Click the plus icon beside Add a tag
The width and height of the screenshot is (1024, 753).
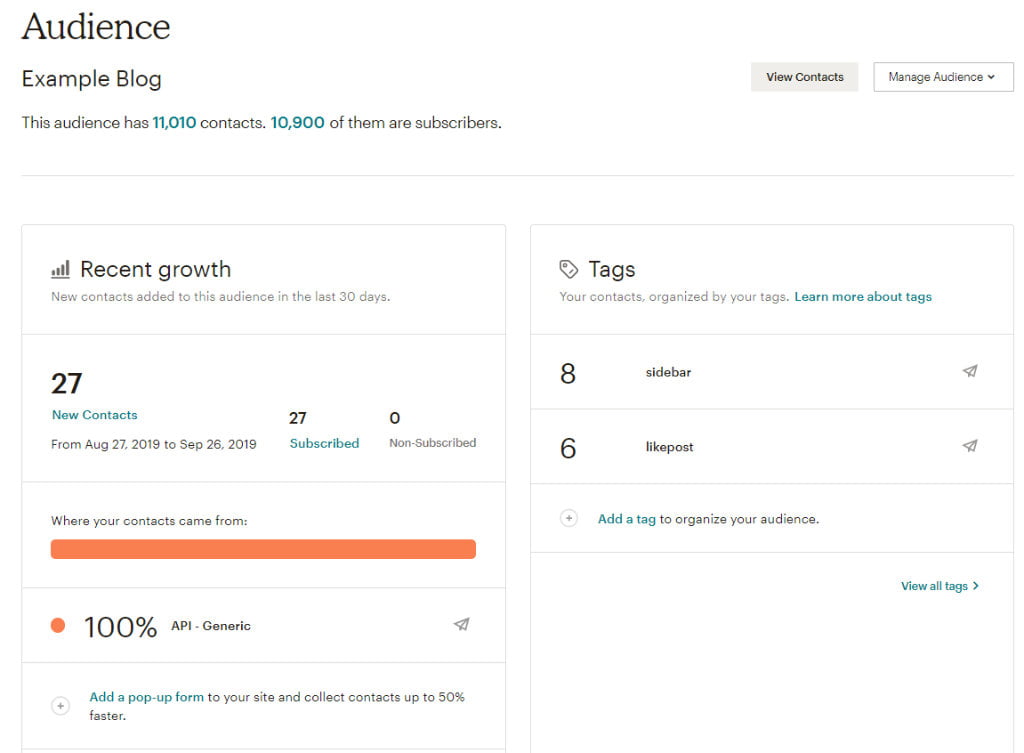point(569,518)
